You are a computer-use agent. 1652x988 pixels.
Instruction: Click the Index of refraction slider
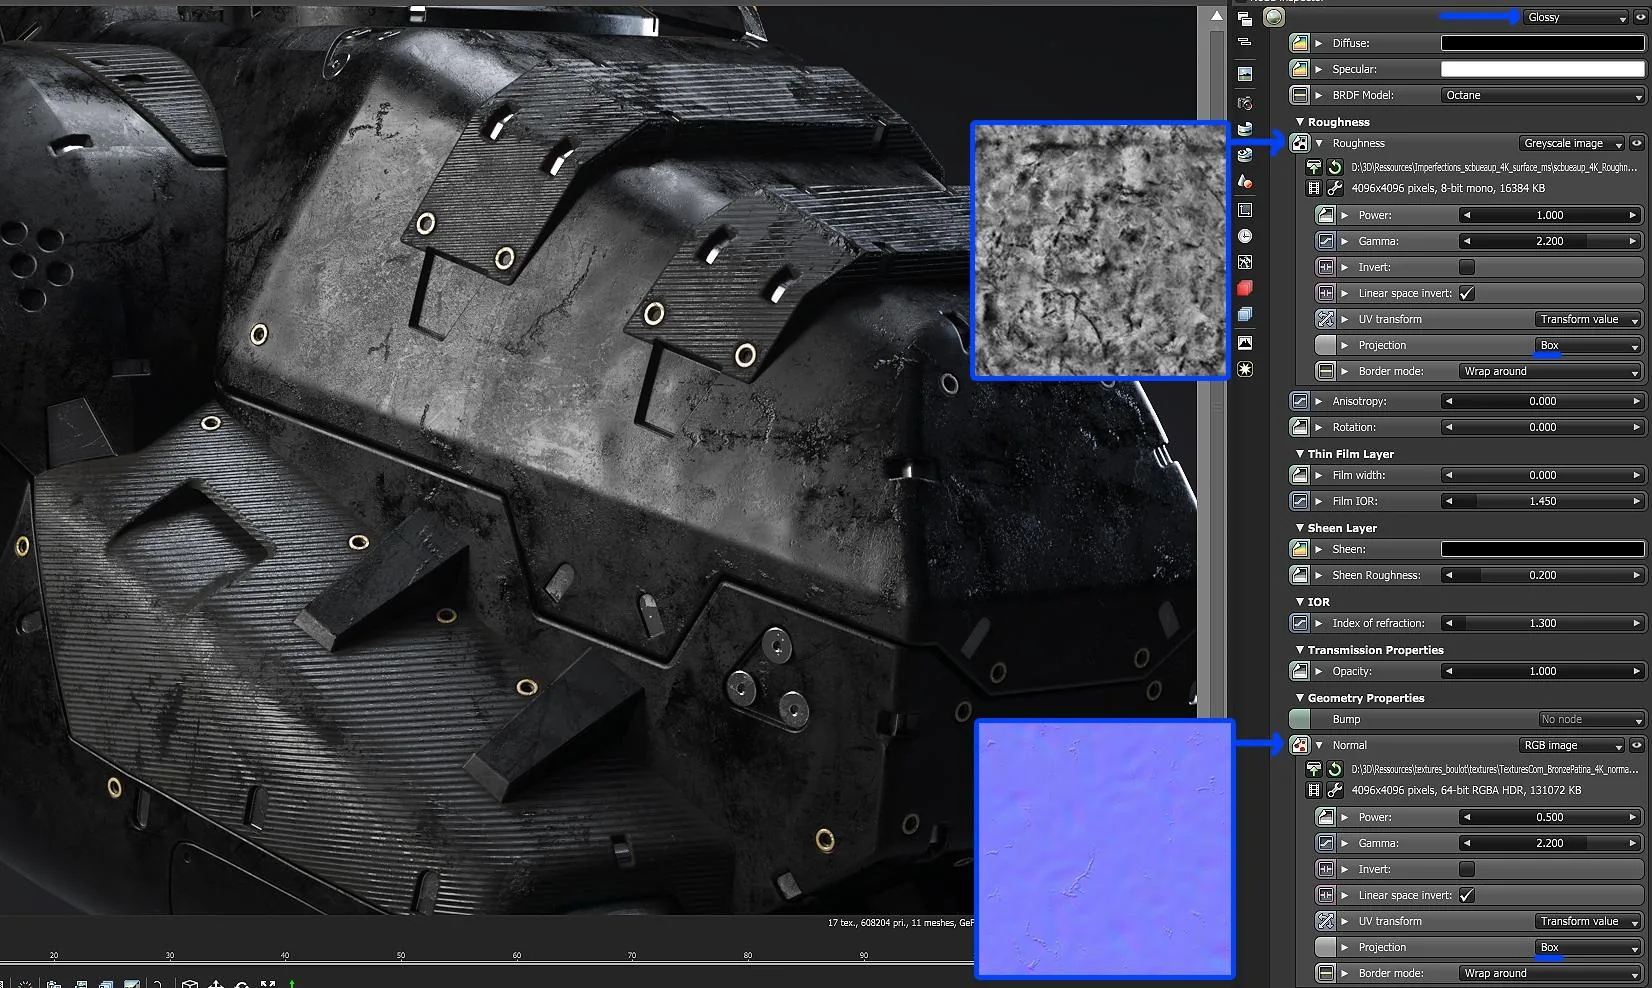[x=1543, y=623]
